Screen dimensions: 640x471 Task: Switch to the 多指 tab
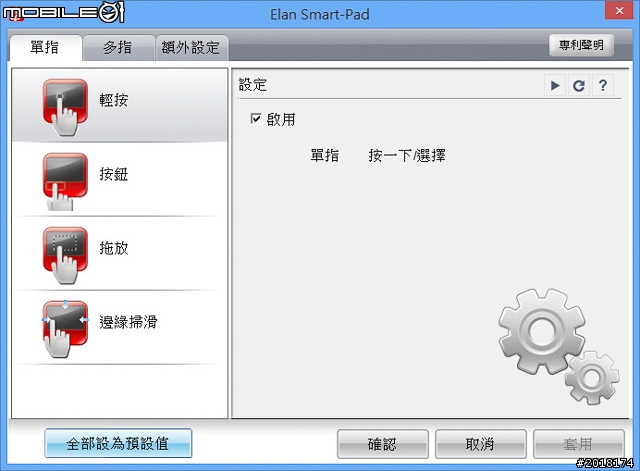[118, 48]
